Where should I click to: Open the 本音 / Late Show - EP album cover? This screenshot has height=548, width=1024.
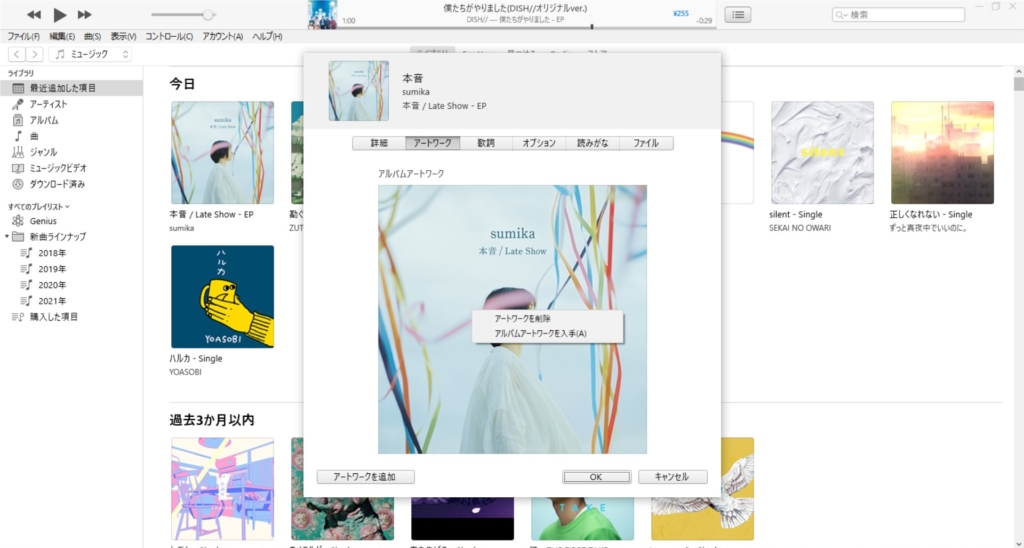point(223,152)
